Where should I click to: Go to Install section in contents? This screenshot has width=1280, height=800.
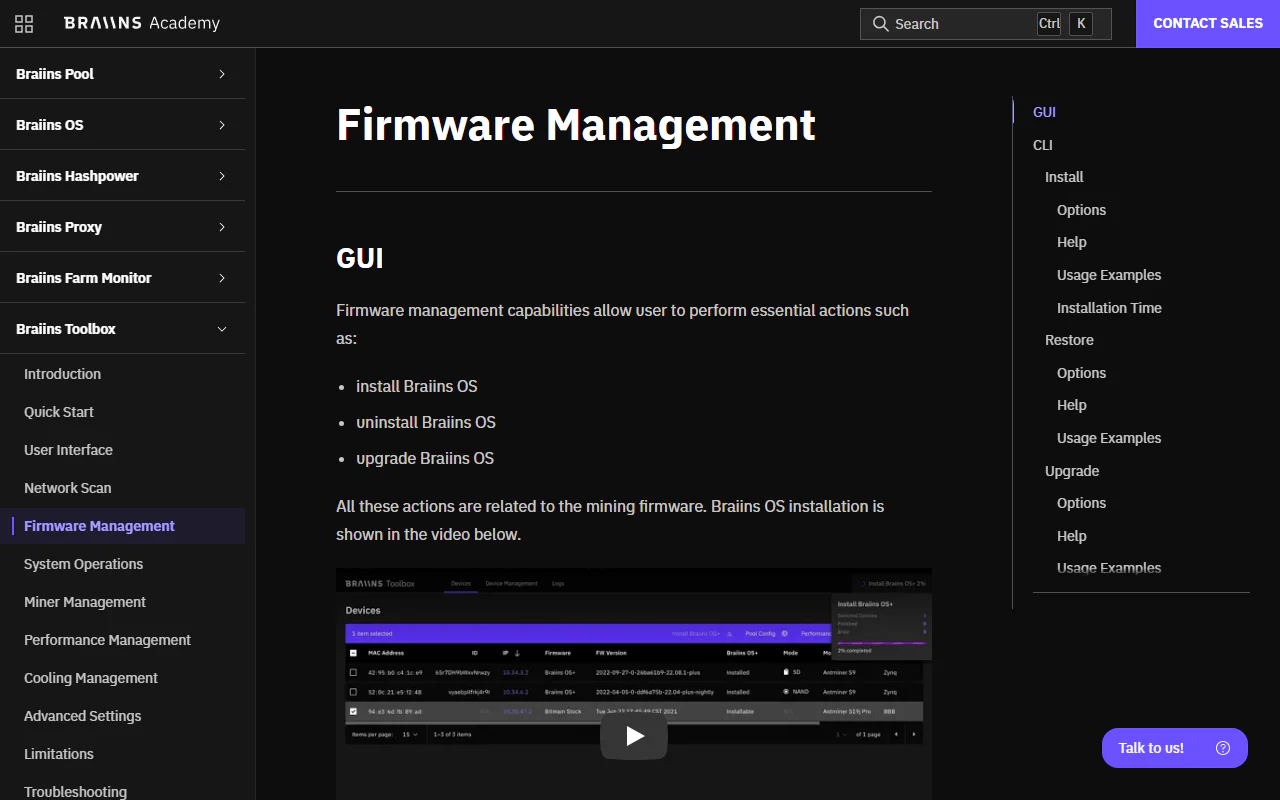[x=1064, y=177]
